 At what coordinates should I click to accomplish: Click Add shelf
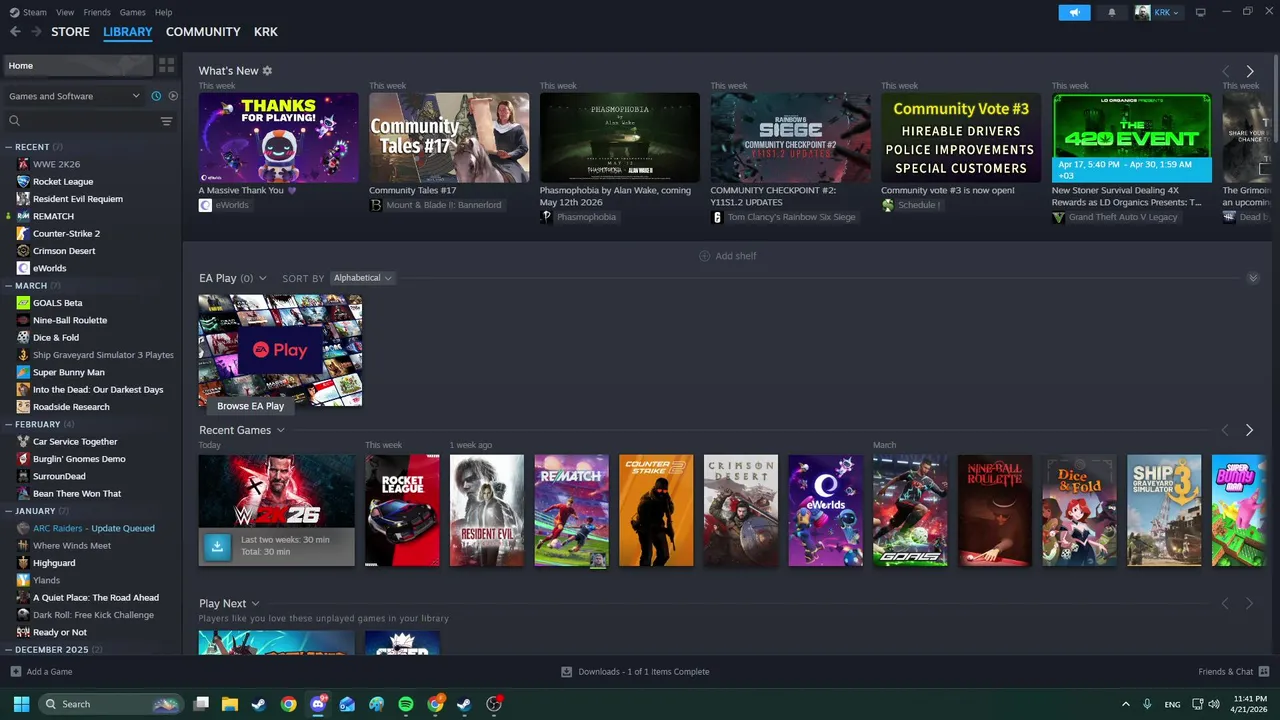pyautogui.click(x=728, y=256)
